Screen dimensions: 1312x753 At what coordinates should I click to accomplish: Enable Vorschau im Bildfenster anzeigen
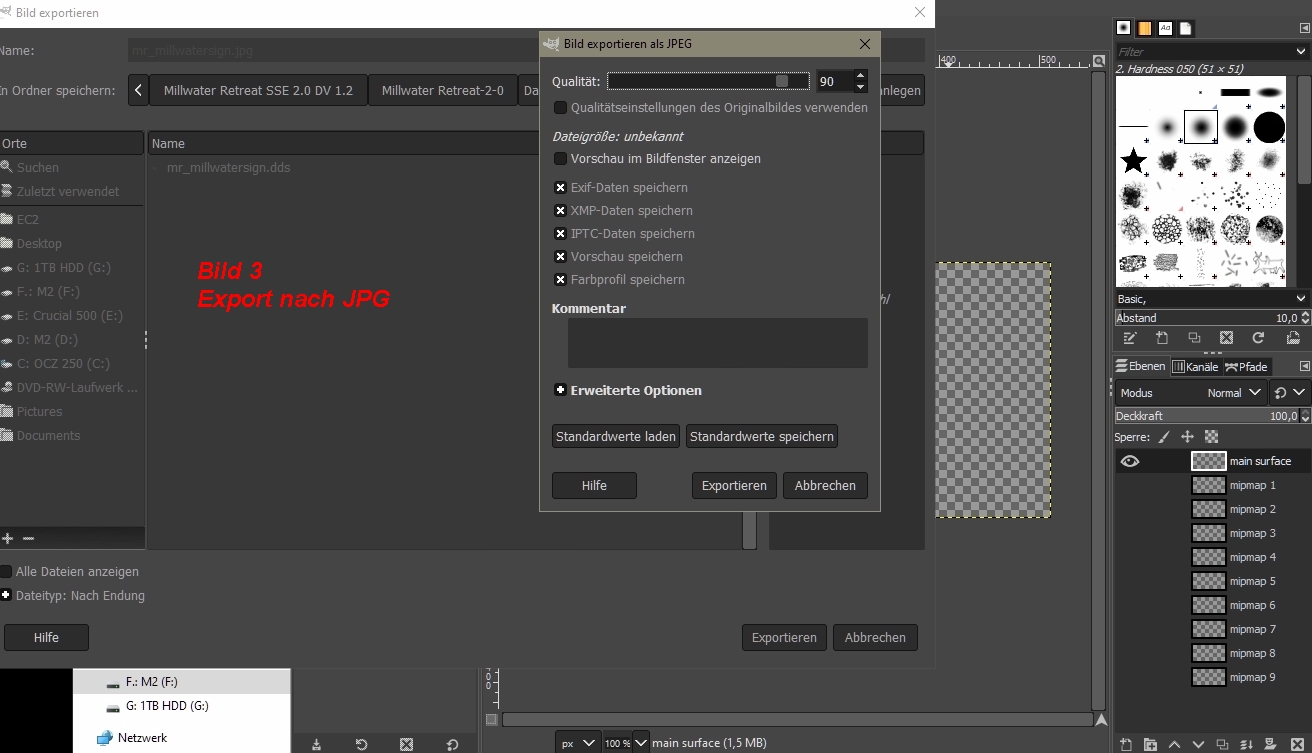(x=561, y=159)
